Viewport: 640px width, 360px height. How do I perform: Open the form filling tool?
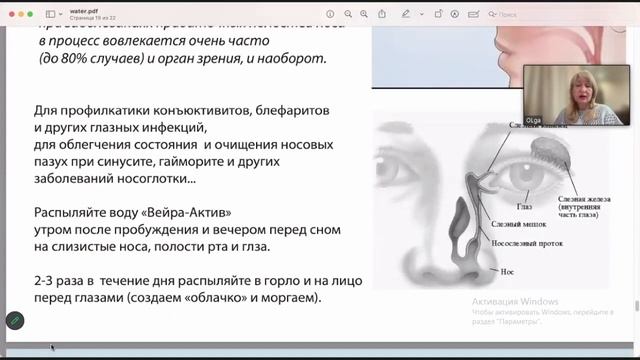coord(473,14)
